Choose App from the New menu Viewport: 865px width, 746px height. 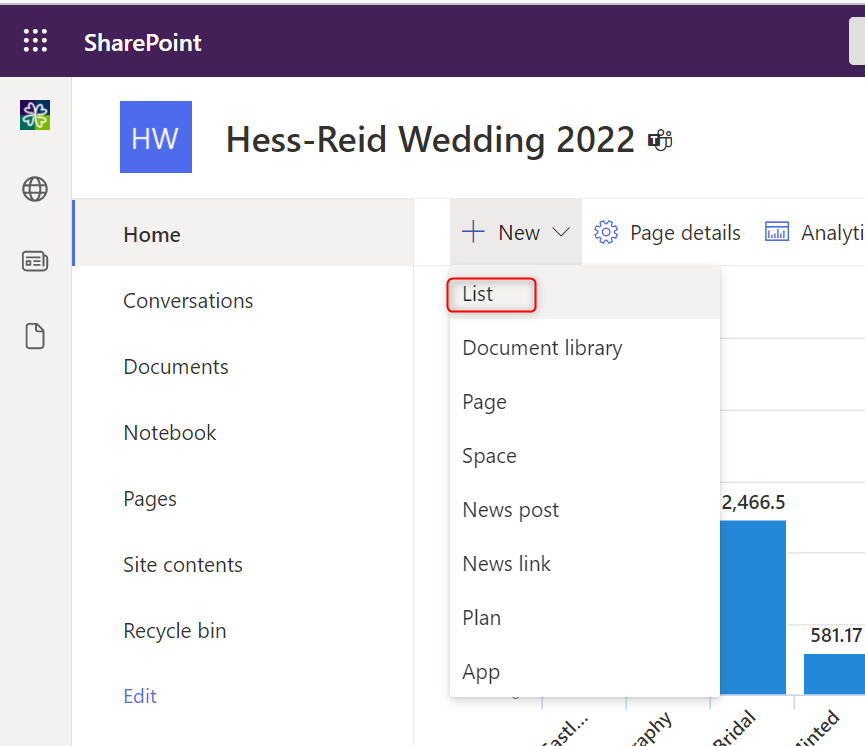point(585,673)
